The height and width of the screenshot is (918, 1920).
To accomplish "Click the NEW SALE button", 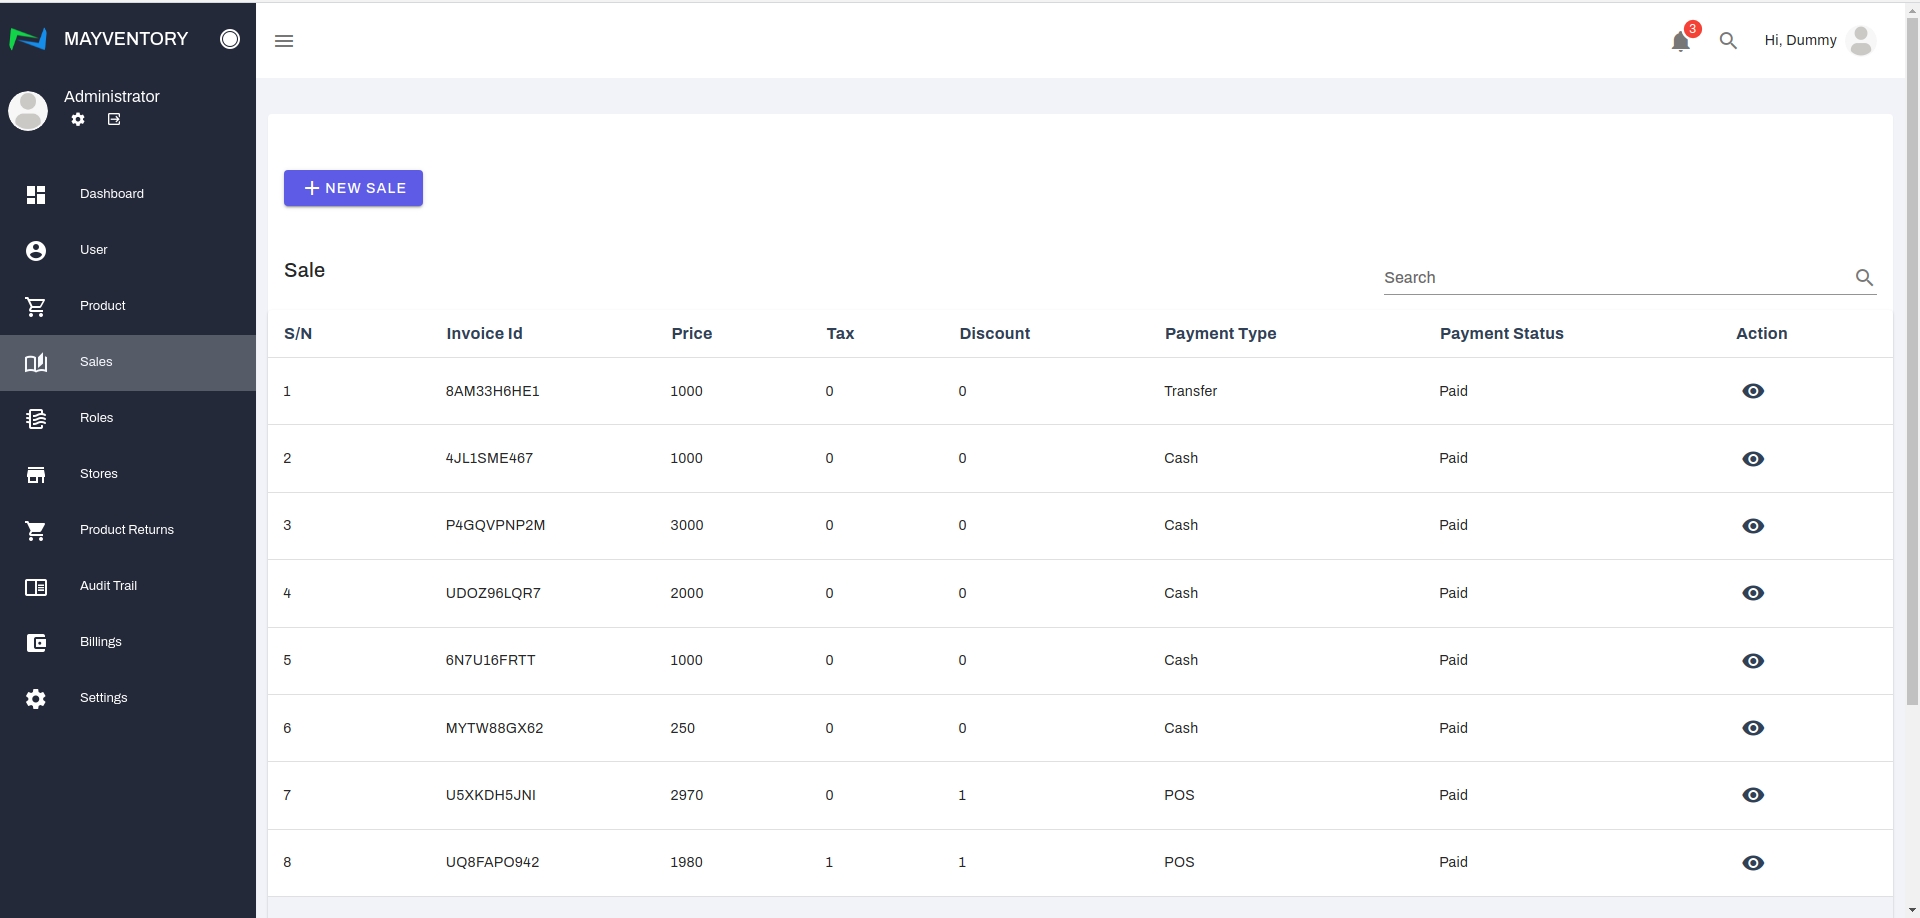I will tap(353, 188).
